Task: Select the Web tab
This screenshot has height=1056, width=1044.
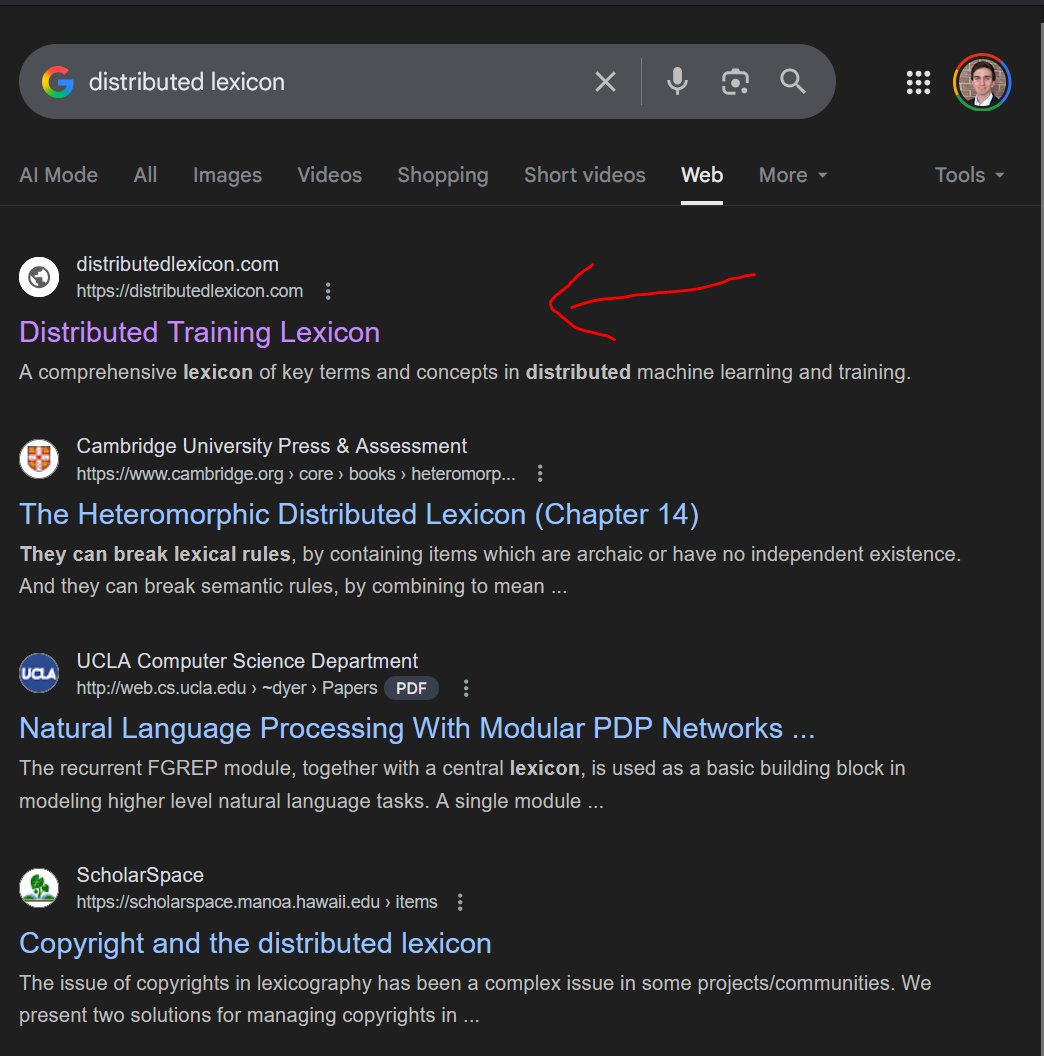Action: tap(702, 175)
